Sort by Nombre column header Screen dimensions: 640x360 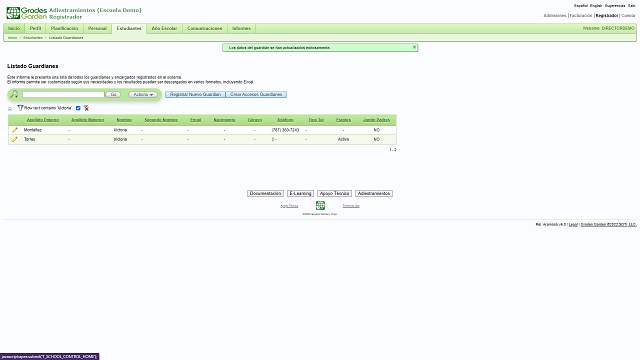(124, 120)
